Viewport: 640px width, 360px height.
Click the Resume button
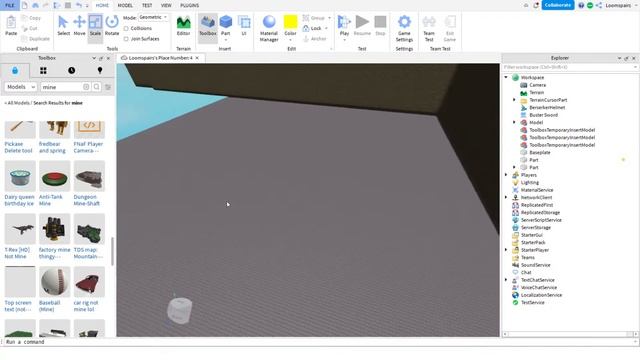(362, 25)
